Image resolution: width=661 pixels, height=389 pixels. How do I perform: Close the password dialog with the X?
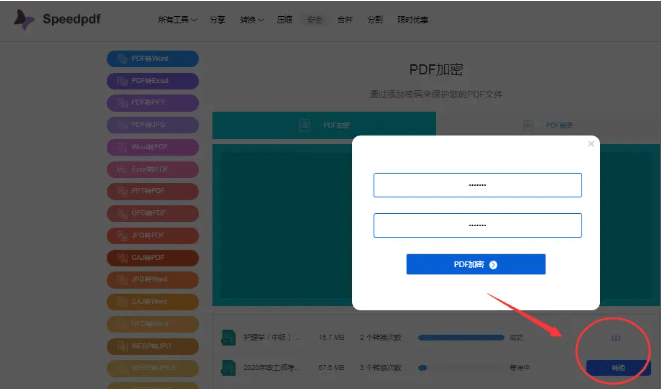(x=591, y=144)
